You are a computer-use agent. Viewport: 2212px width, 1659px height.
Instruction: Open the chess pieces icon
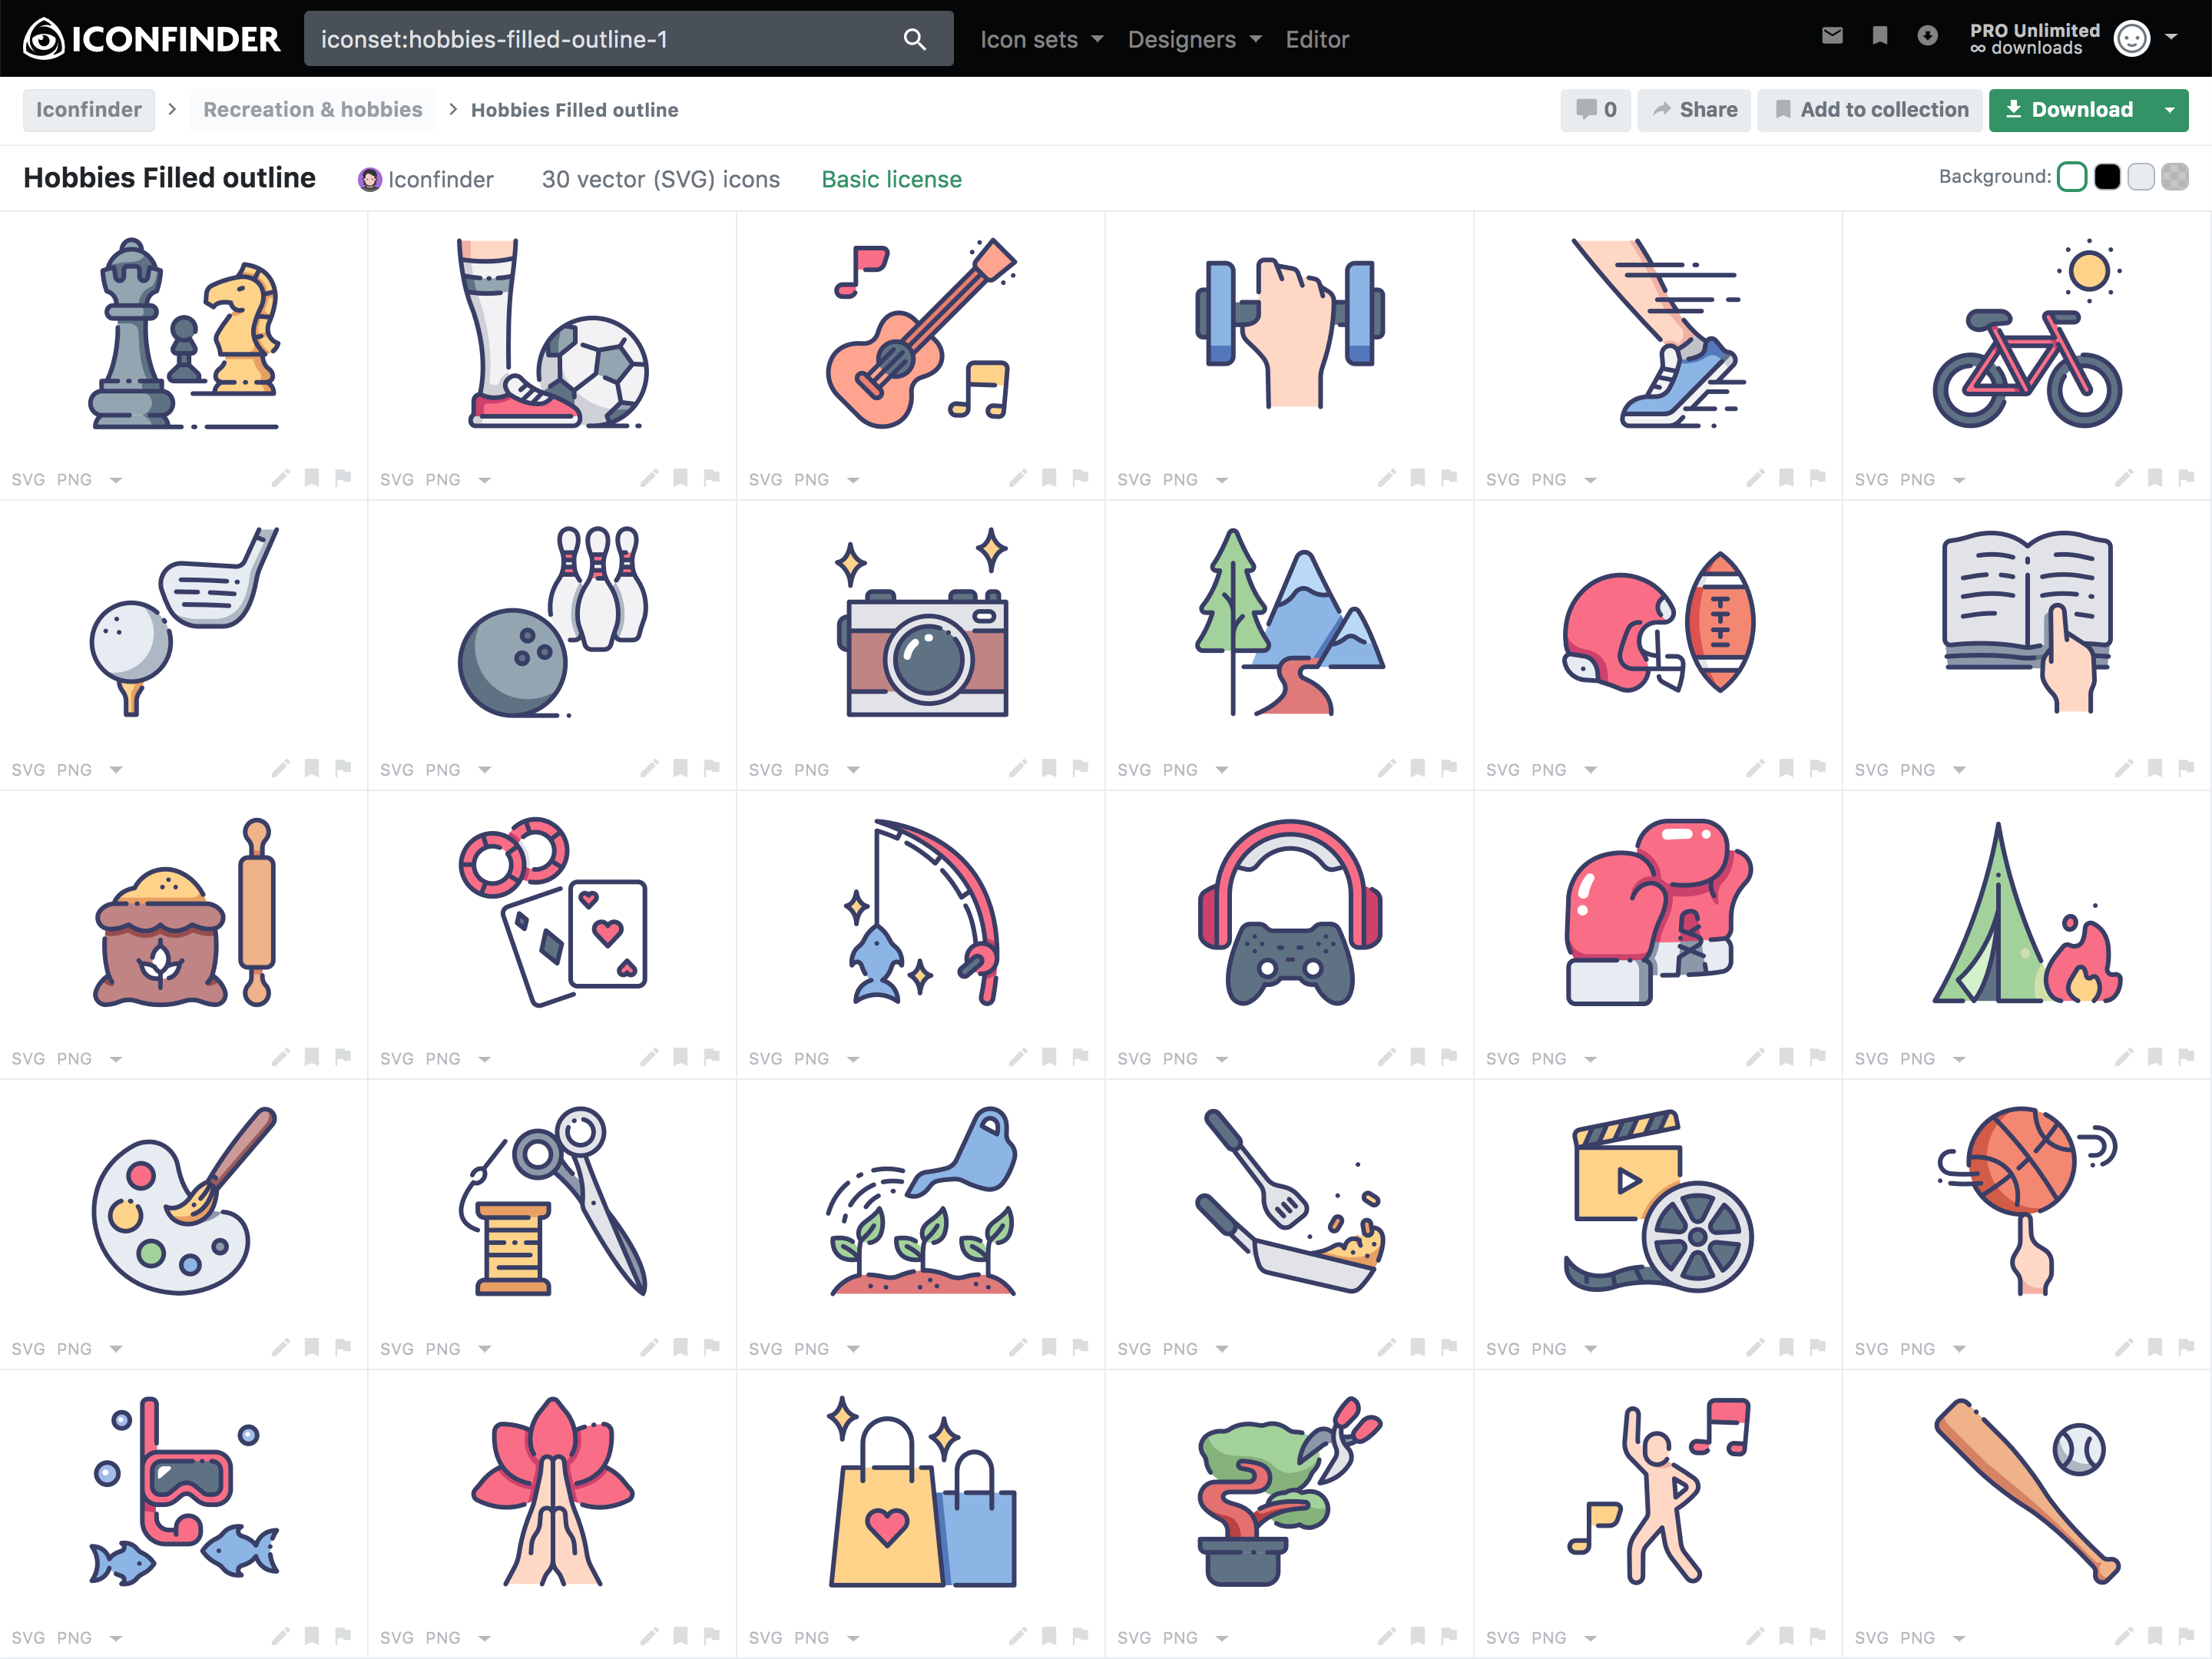pos(184,333)
